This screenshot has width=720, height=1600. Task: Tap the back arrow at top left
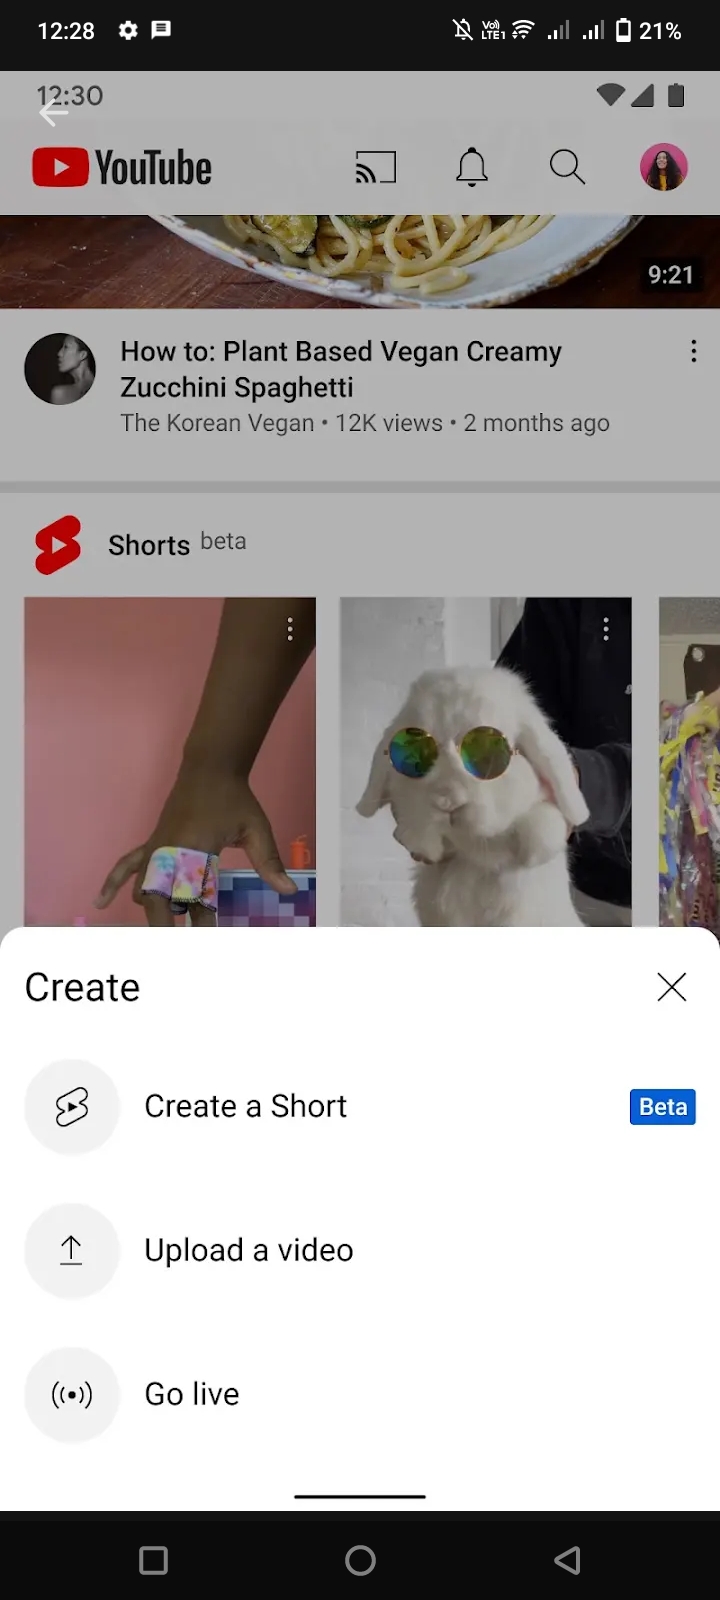tap(53, 114)
